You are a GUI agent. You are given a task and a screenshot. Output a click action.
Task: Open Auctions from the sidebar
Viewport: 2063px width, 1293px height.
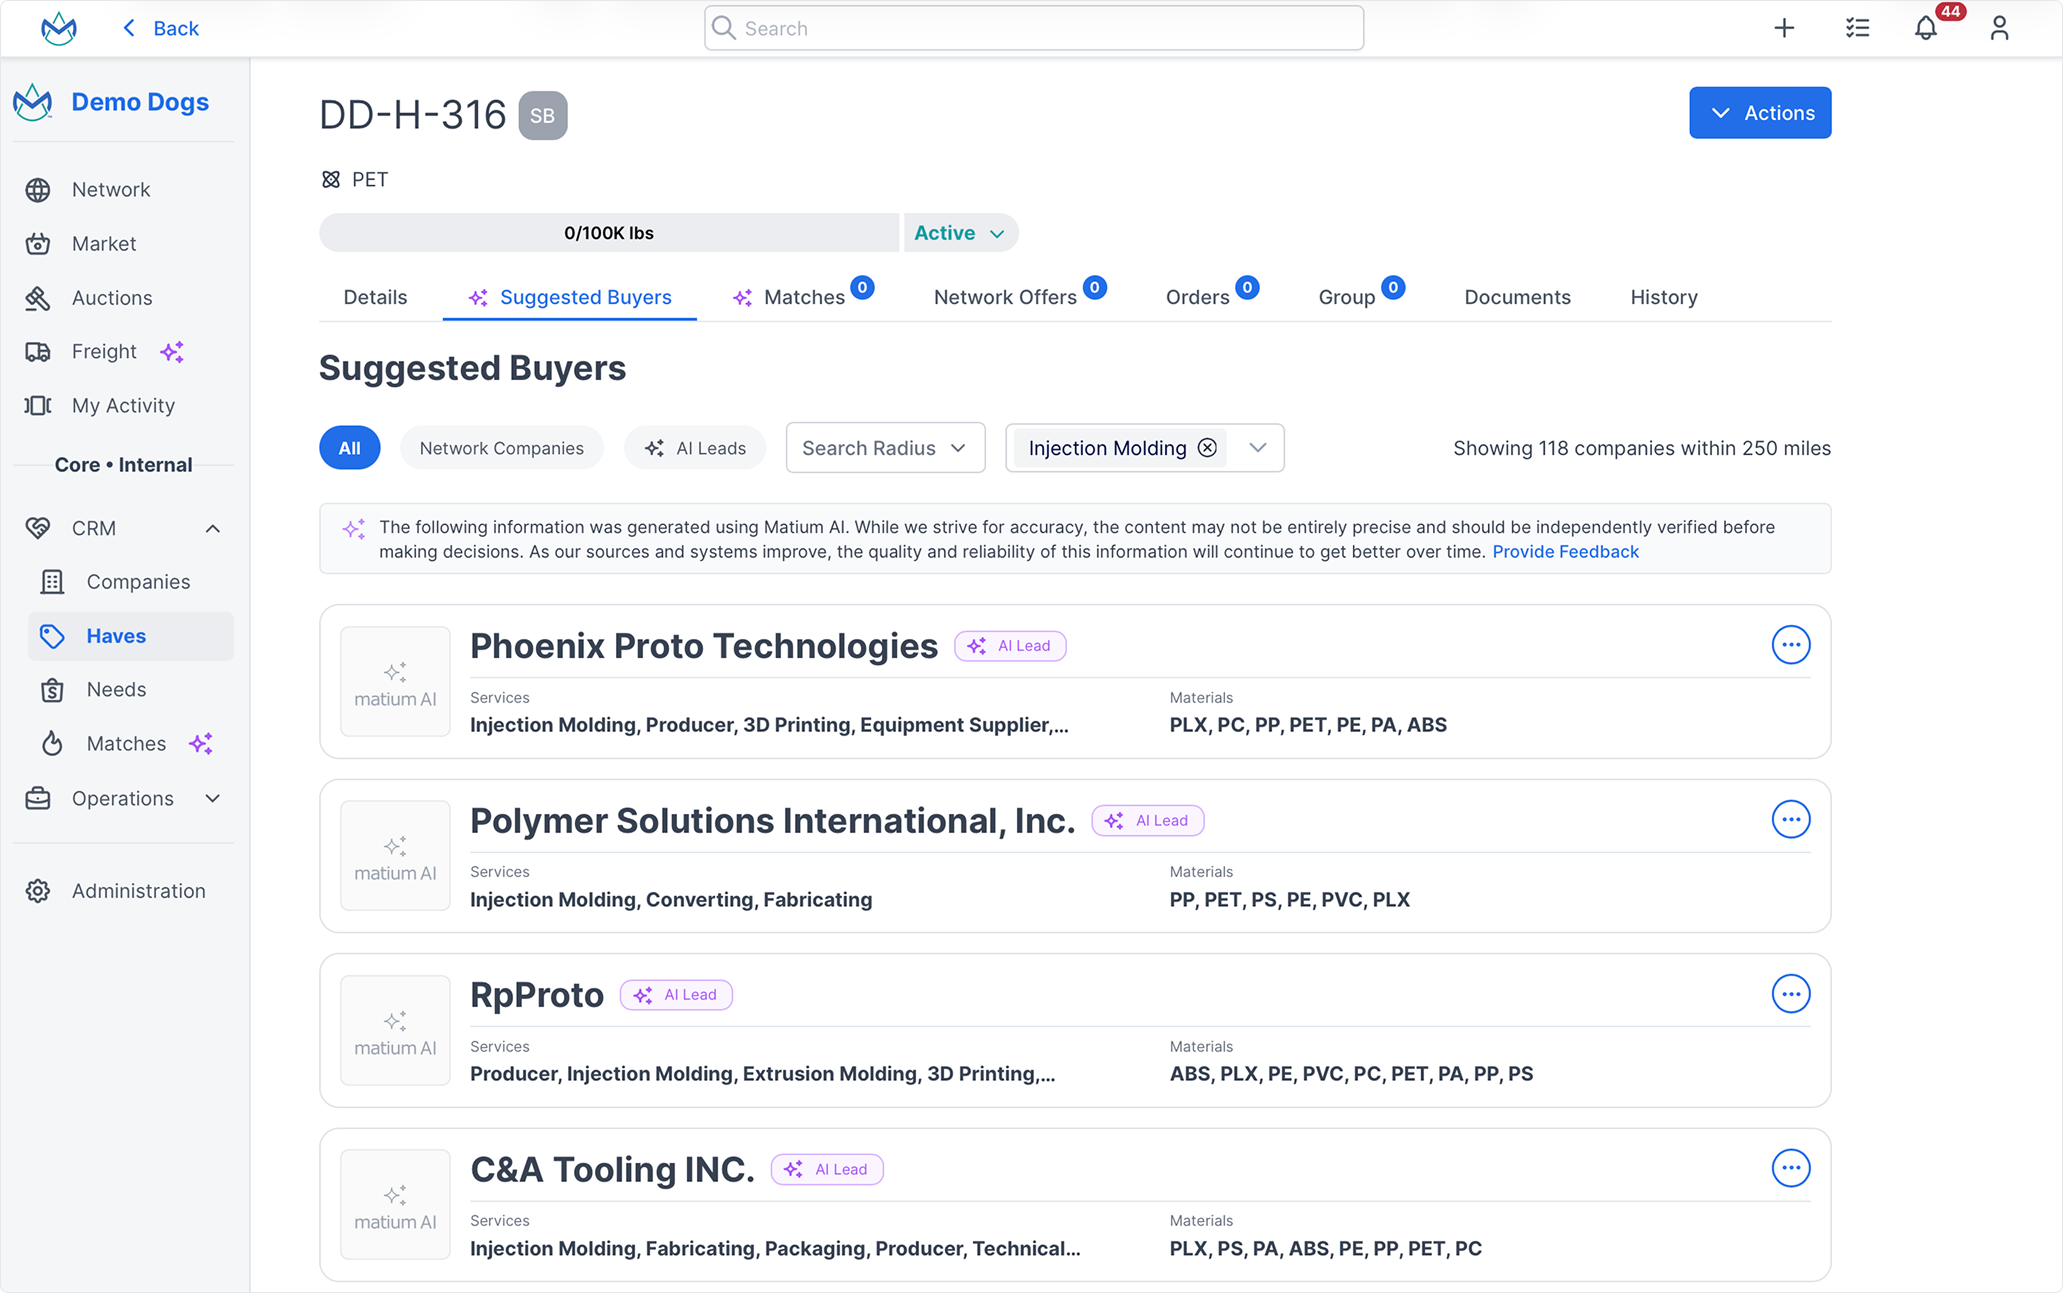tap(112, 297)
